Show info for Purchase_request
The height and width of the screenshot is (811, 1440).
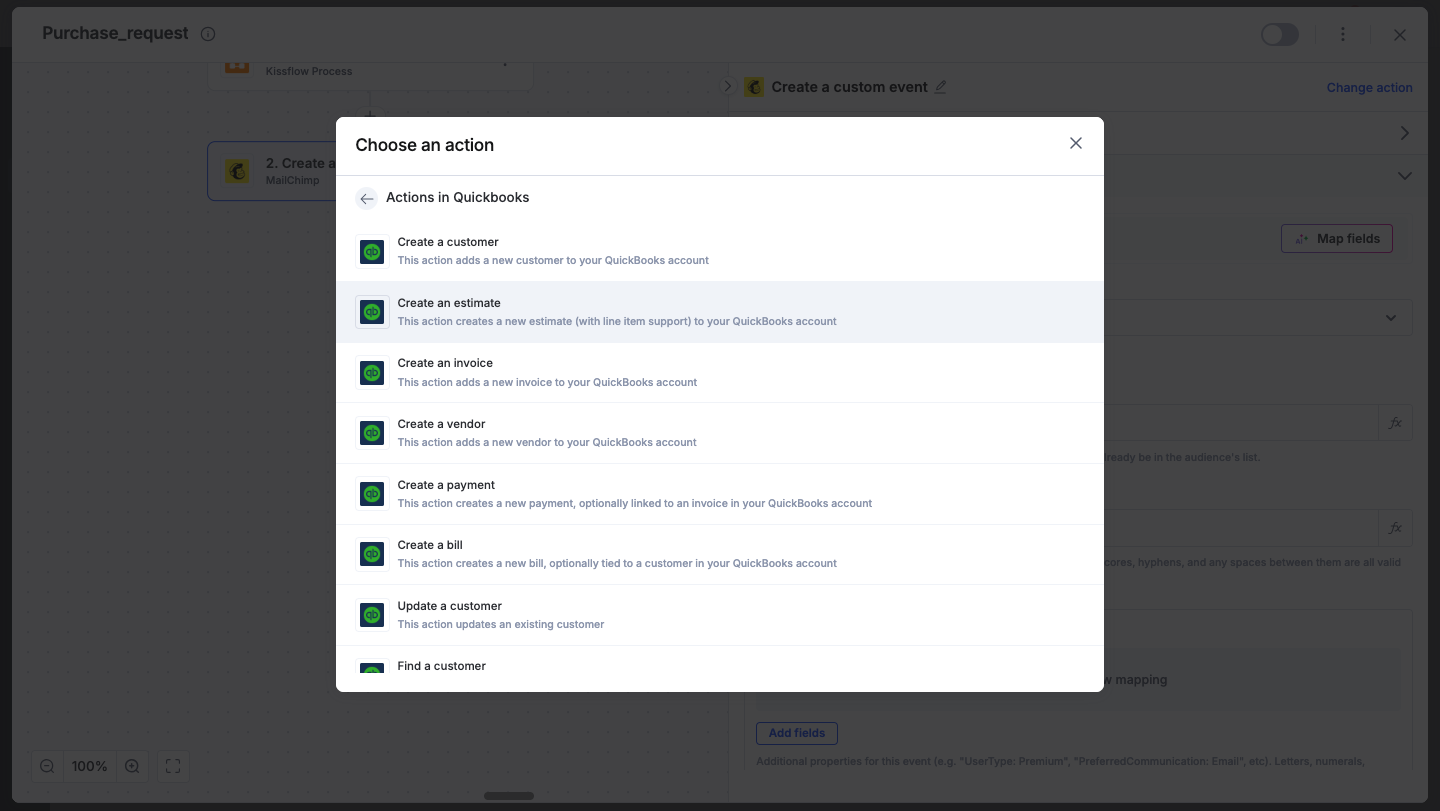click(x=208, y=34)
